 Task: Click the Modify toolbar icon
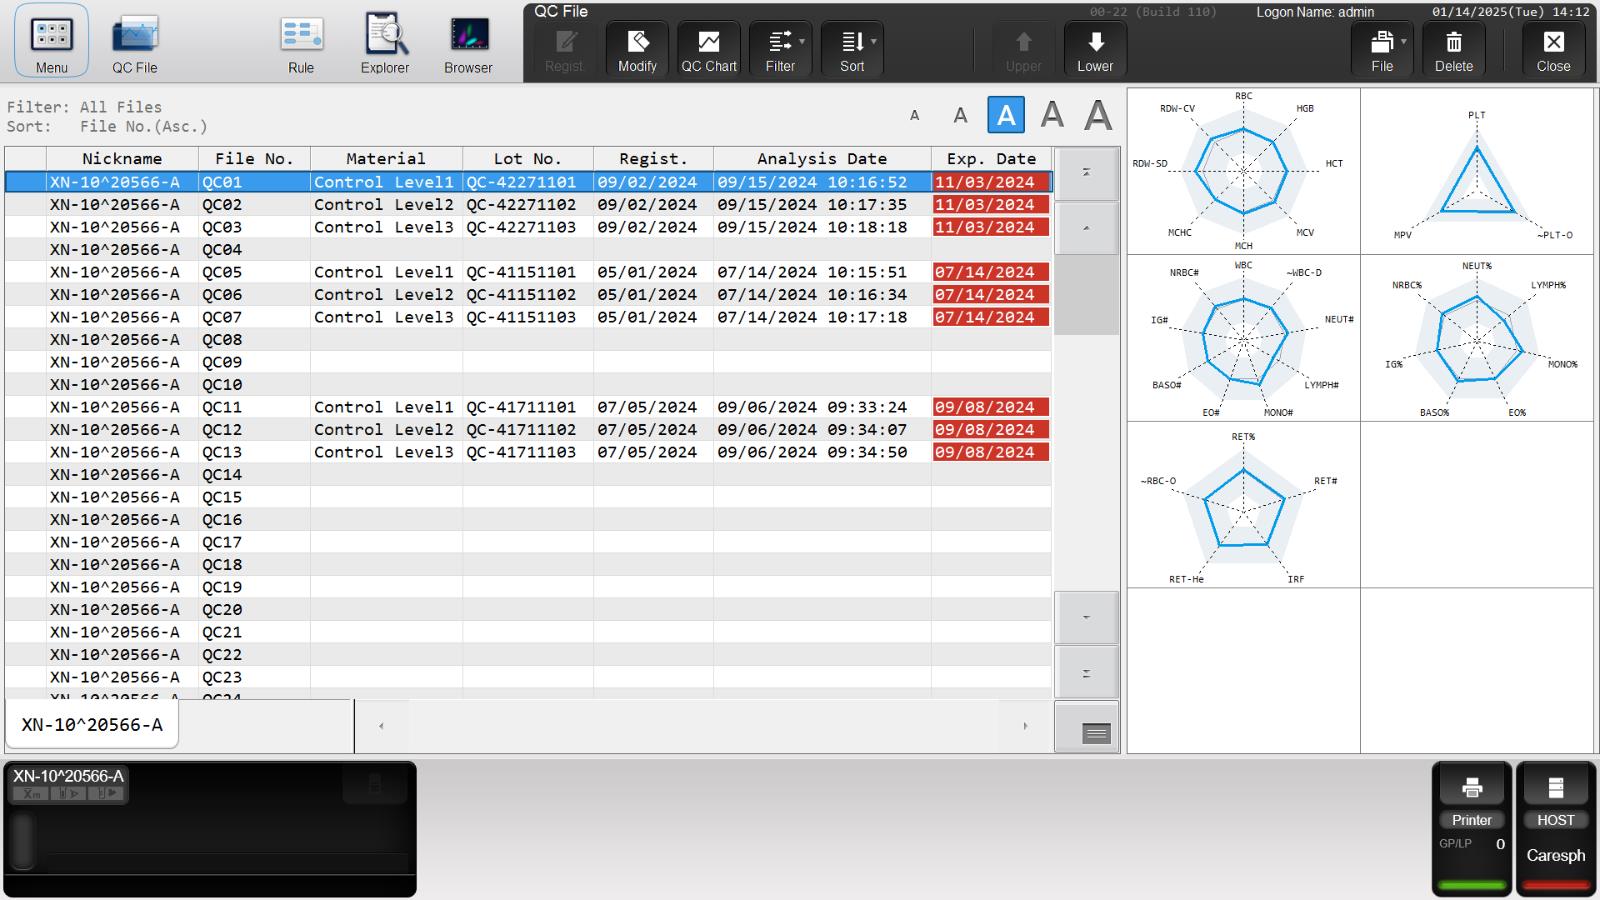pos(637,50)
